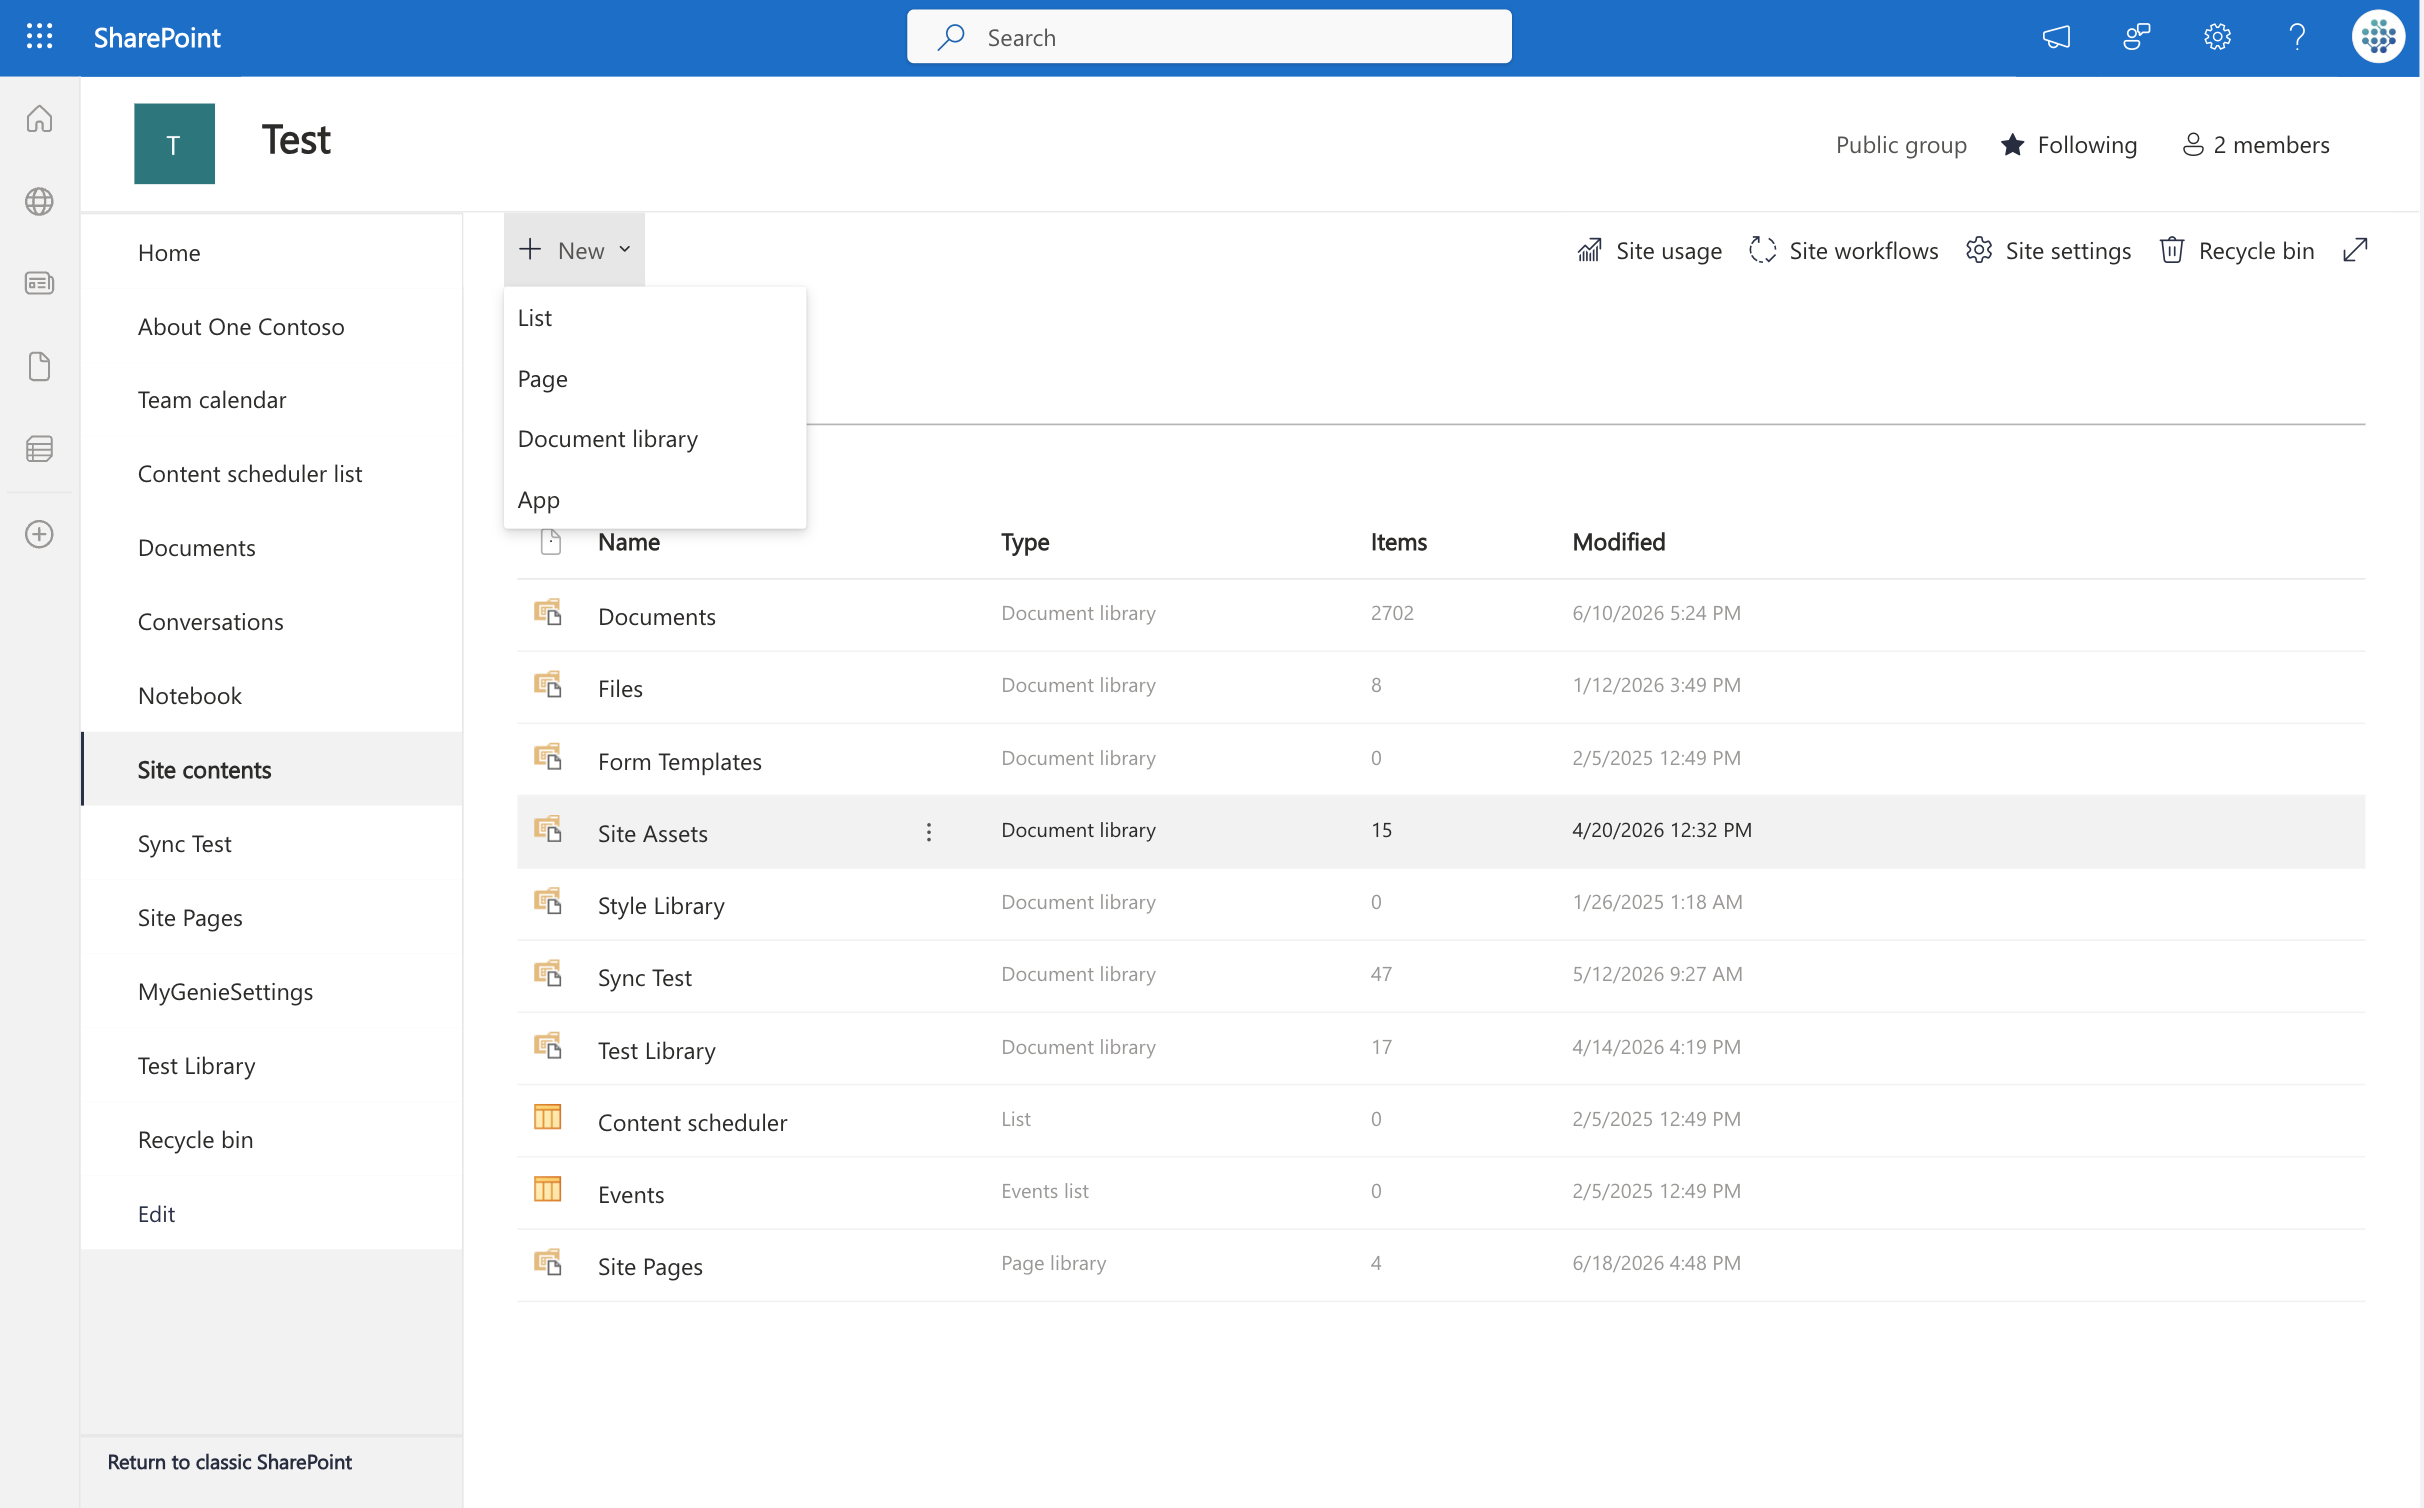Open the Sync Test library in the list
The image size is (2424, 1508).
click(645, 978)
